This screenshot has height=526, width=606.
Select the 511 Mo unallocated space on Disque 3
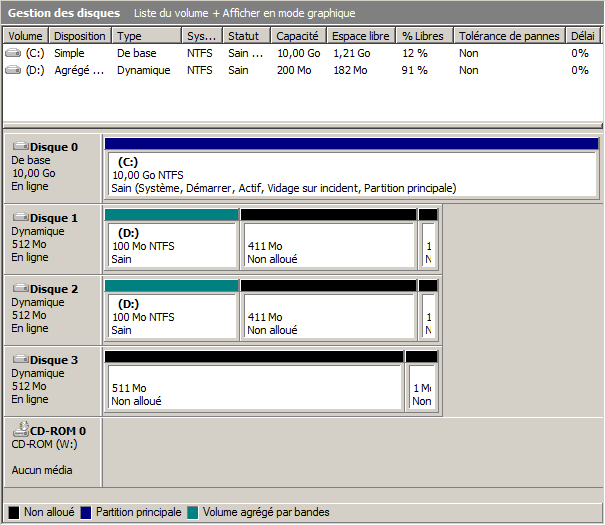tap(254, 387)
